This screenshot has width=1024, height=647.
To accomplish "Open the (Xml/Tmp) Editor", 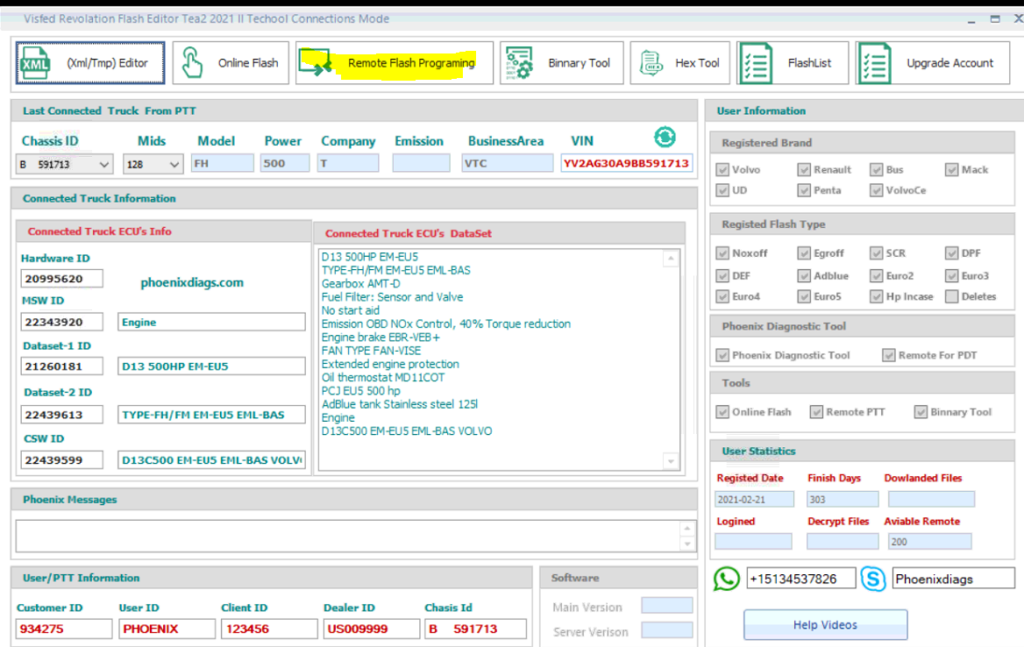I will (90, 63).
